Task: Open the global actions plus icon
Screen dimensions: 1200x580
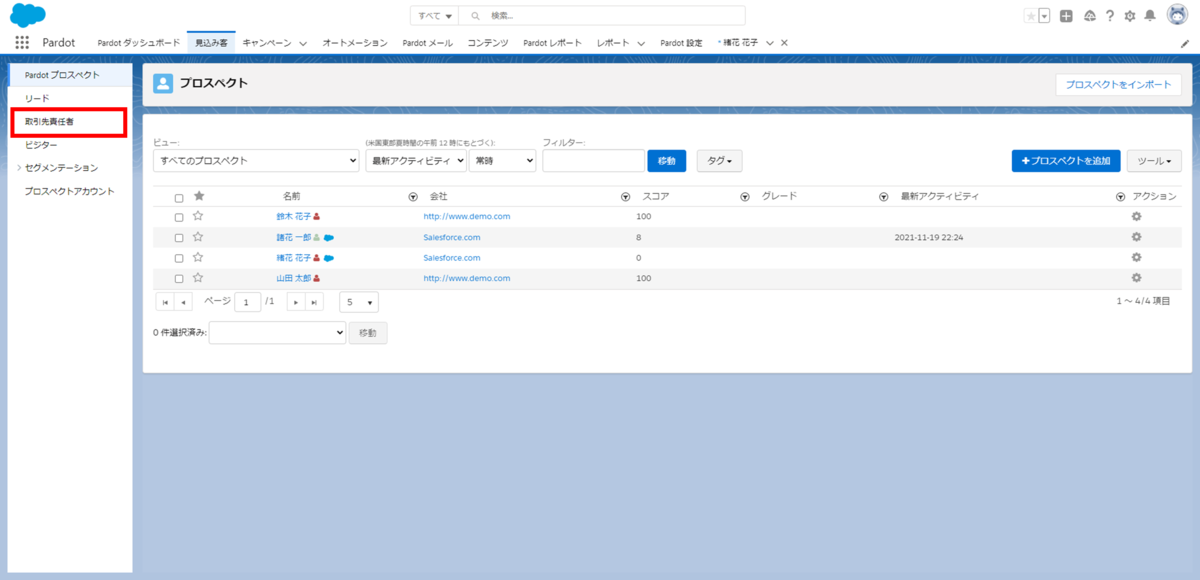Action: [1067, 16]
